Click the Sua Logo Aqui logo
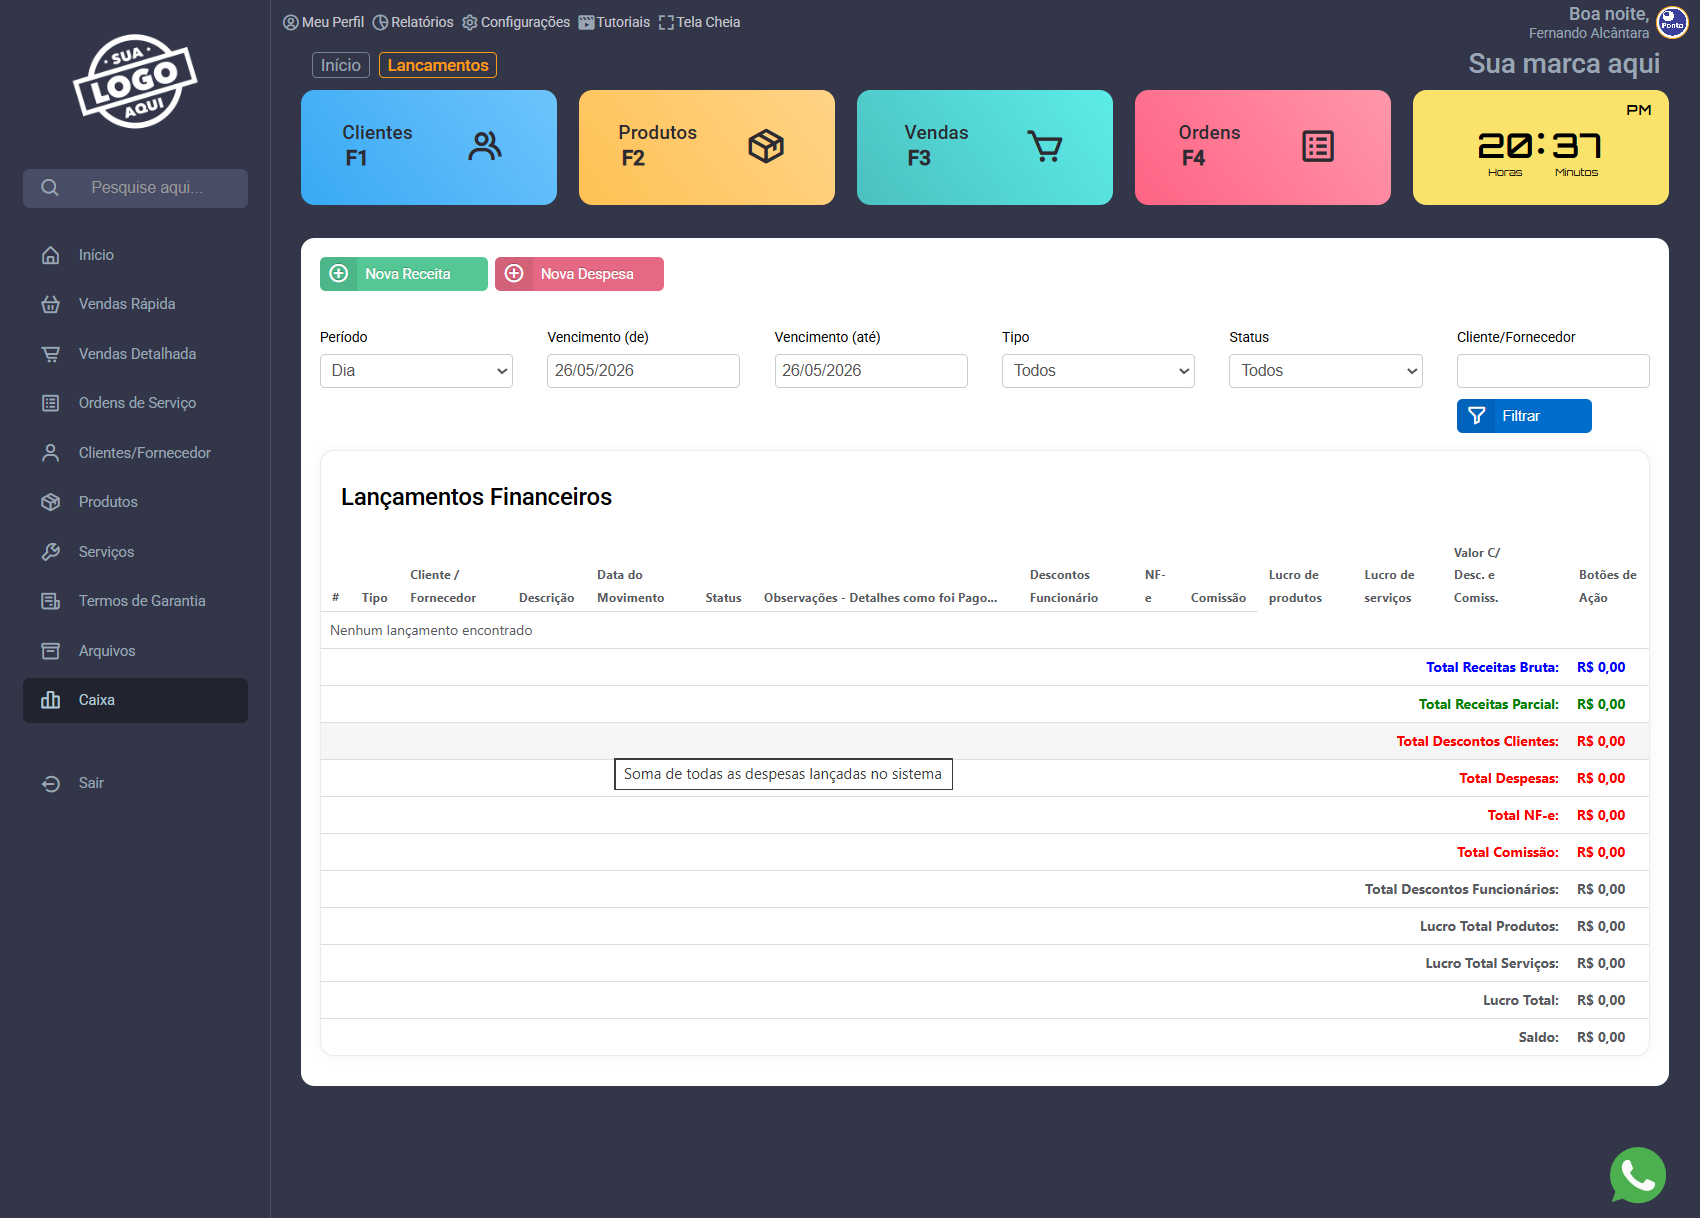The height and width of the screenshot is (1218, 1701). tap(135, 82)
